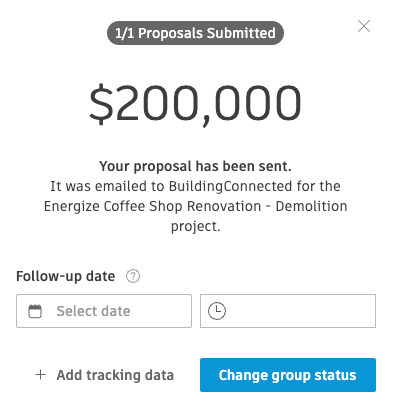This screenshot has height=414, width=394.
Task: Click the 'Your proposal has been sent' heading
Action: pyautogui.click(x=195, y=166)
